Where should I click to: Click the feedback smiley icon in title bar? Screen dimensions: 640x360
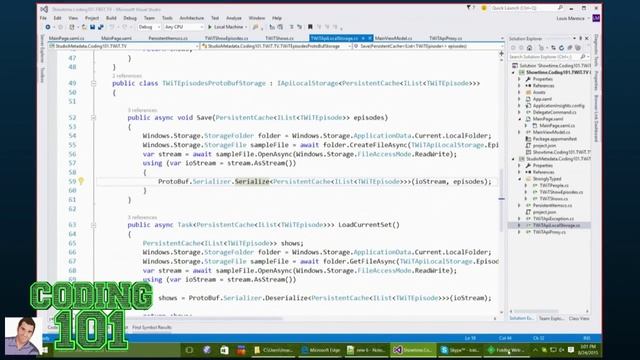click(x=484, y=8)
